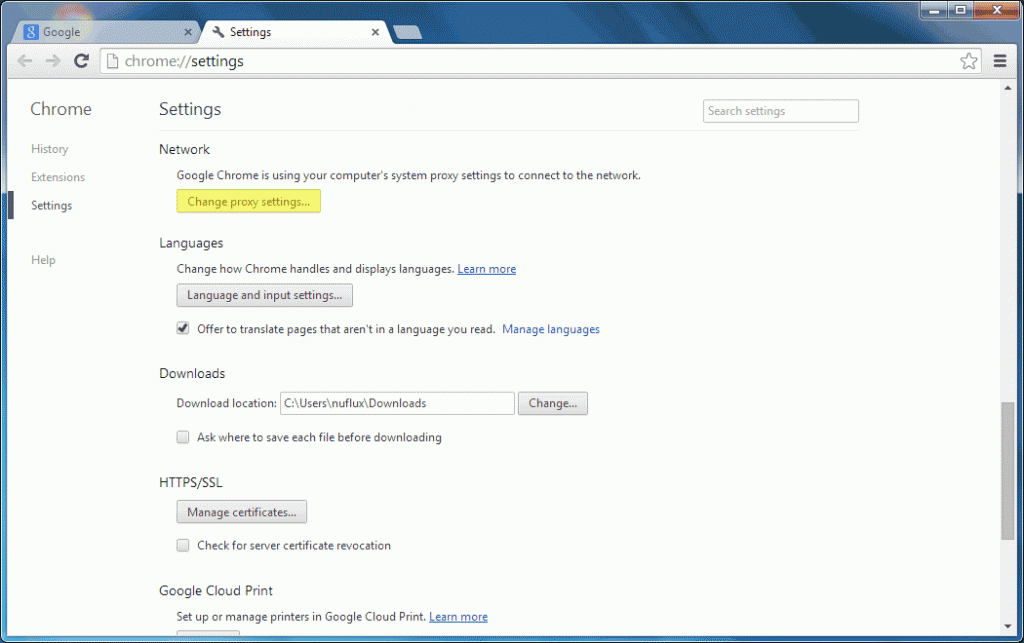Open Extensions in the sidebar
Image resolution: width=1024 pixels, height=643 pixels.
point(58,177)
